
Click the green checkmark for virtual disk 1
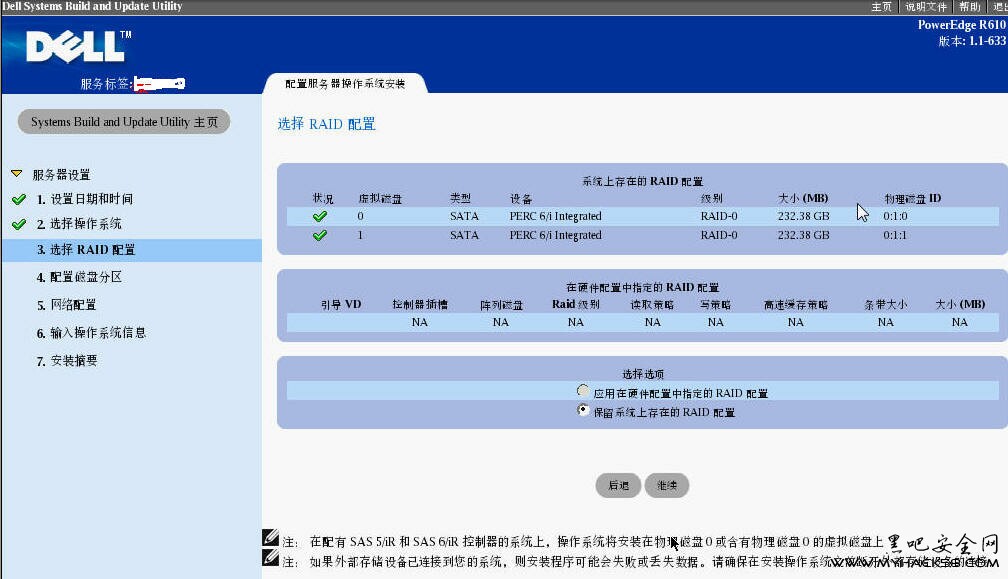pyautogui.click(x=320, y=236)
